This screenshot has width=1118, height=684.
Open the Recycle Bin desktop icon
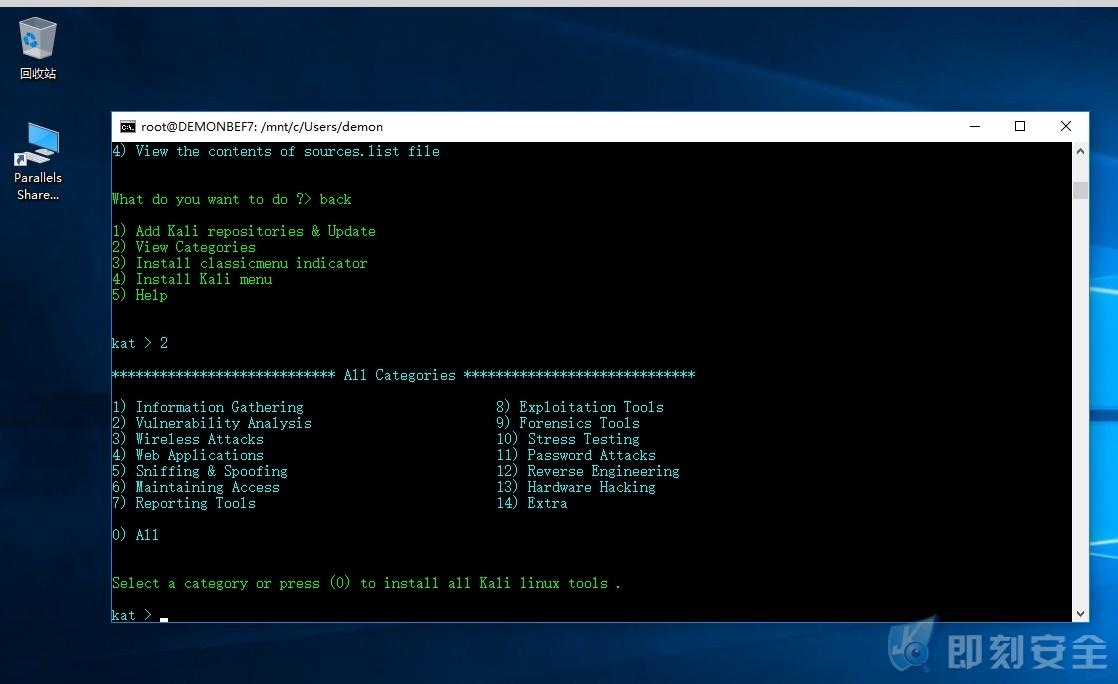37,48
